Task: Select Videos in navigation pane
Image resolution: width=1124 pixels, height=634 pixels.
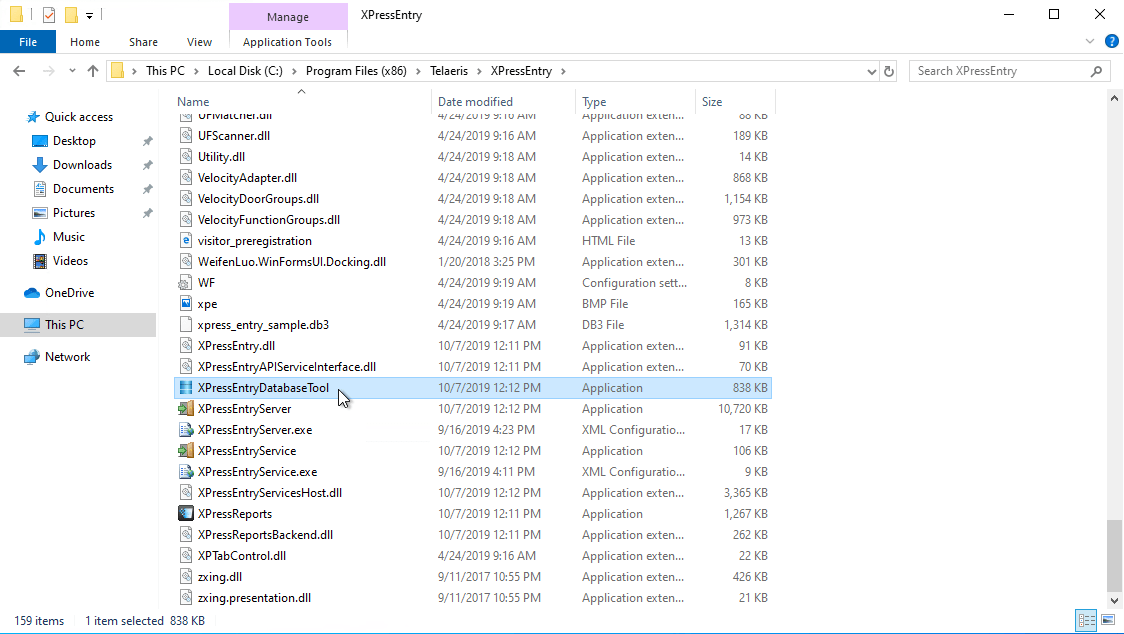Action: (x=70, y=261)
